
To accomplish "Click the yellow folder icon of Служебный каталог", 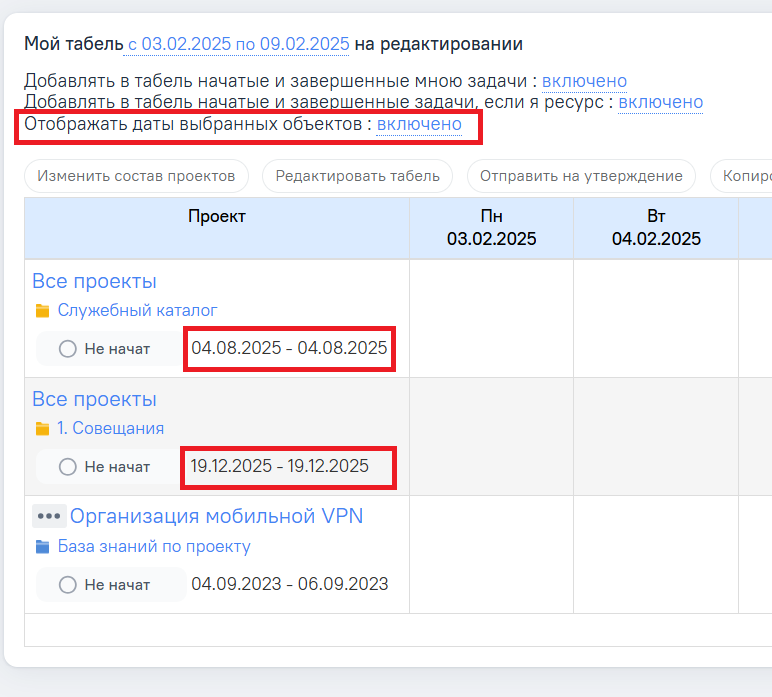I will click(42, 311).
